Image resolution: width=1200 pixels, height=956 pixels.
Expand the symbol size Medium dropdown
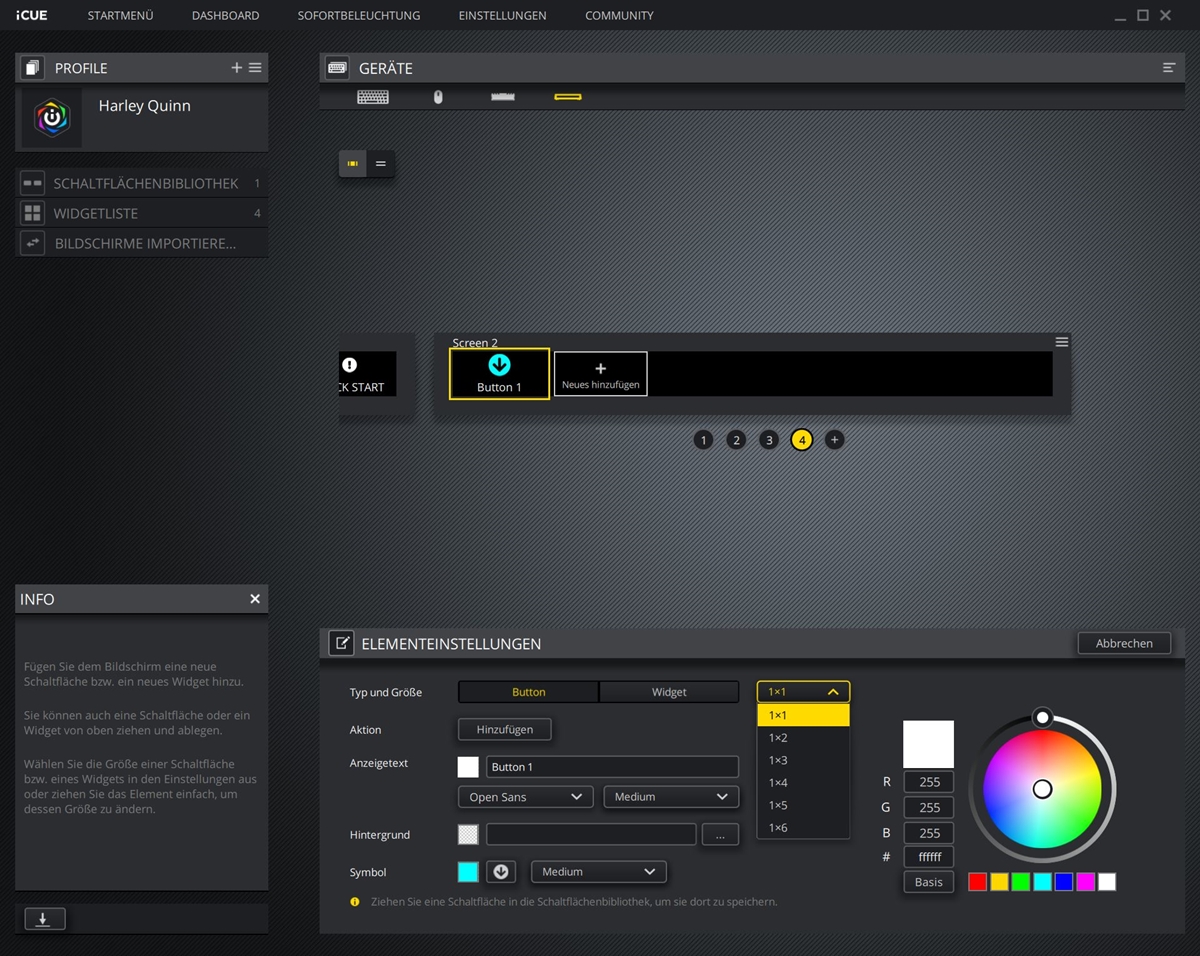598,872
